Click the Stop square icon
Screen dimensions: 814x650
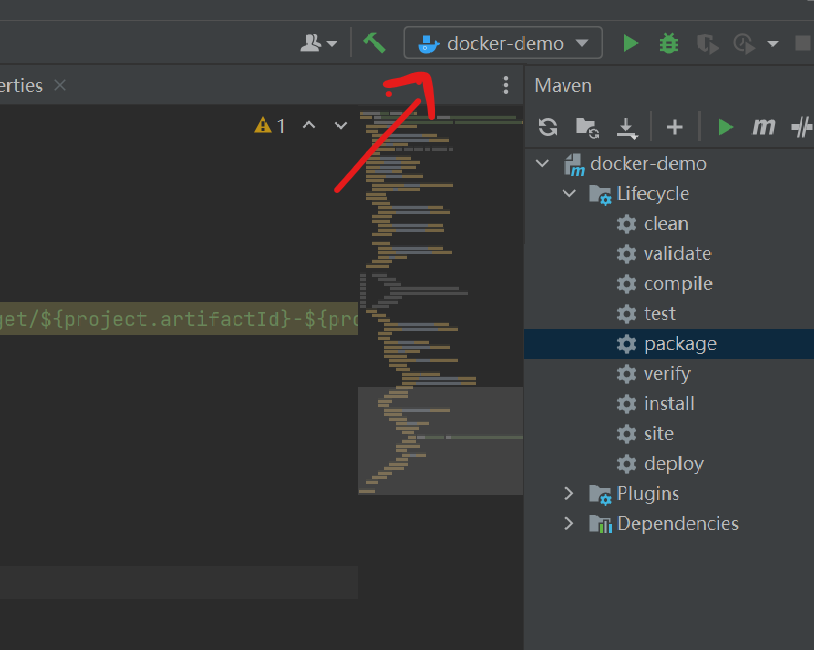click(x=803, y=43)
